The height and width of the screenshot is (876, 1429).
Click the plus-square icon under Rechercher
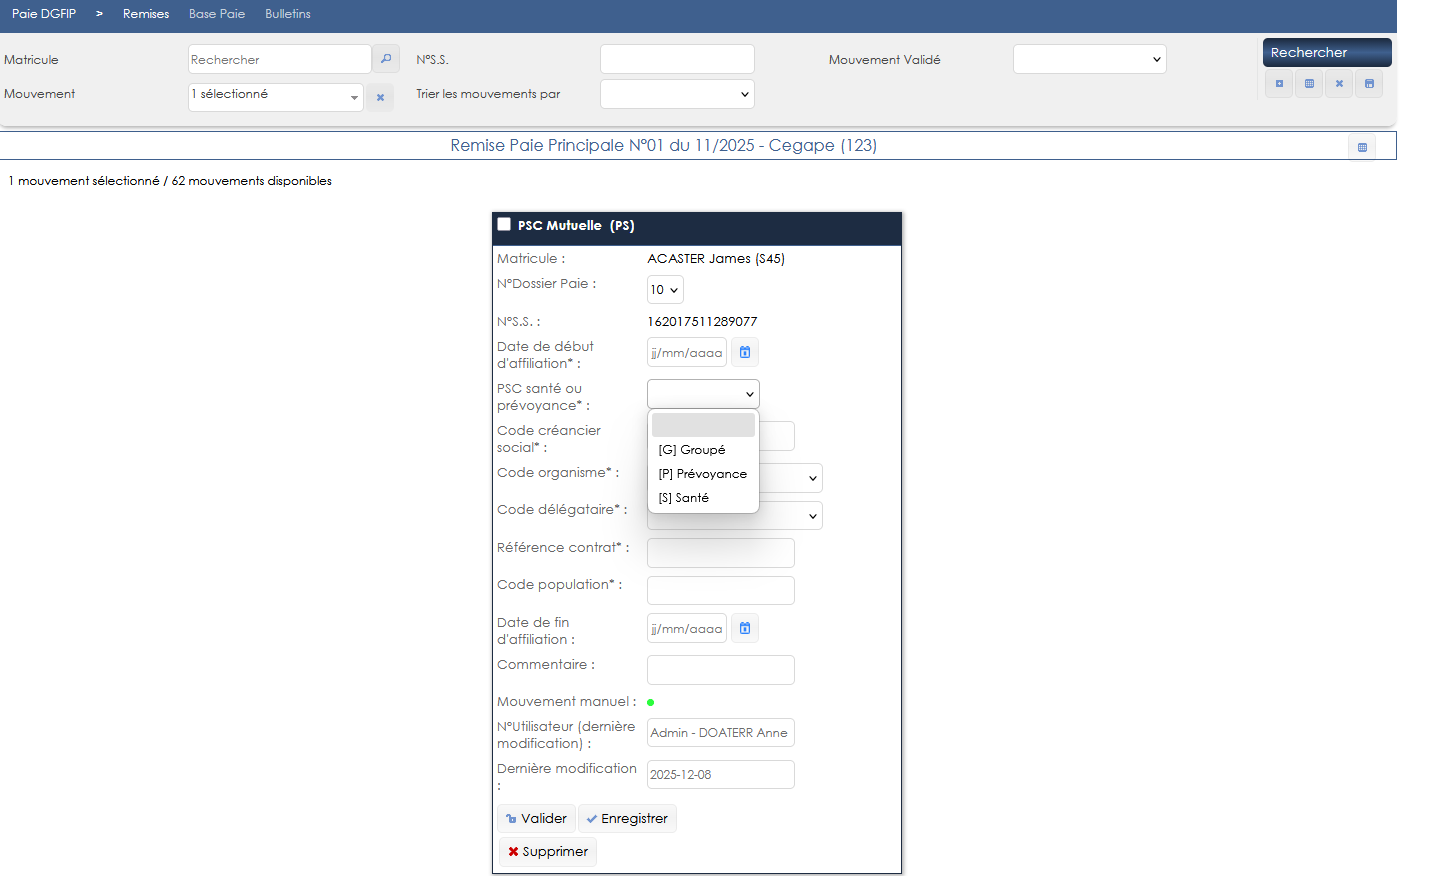1279,84
